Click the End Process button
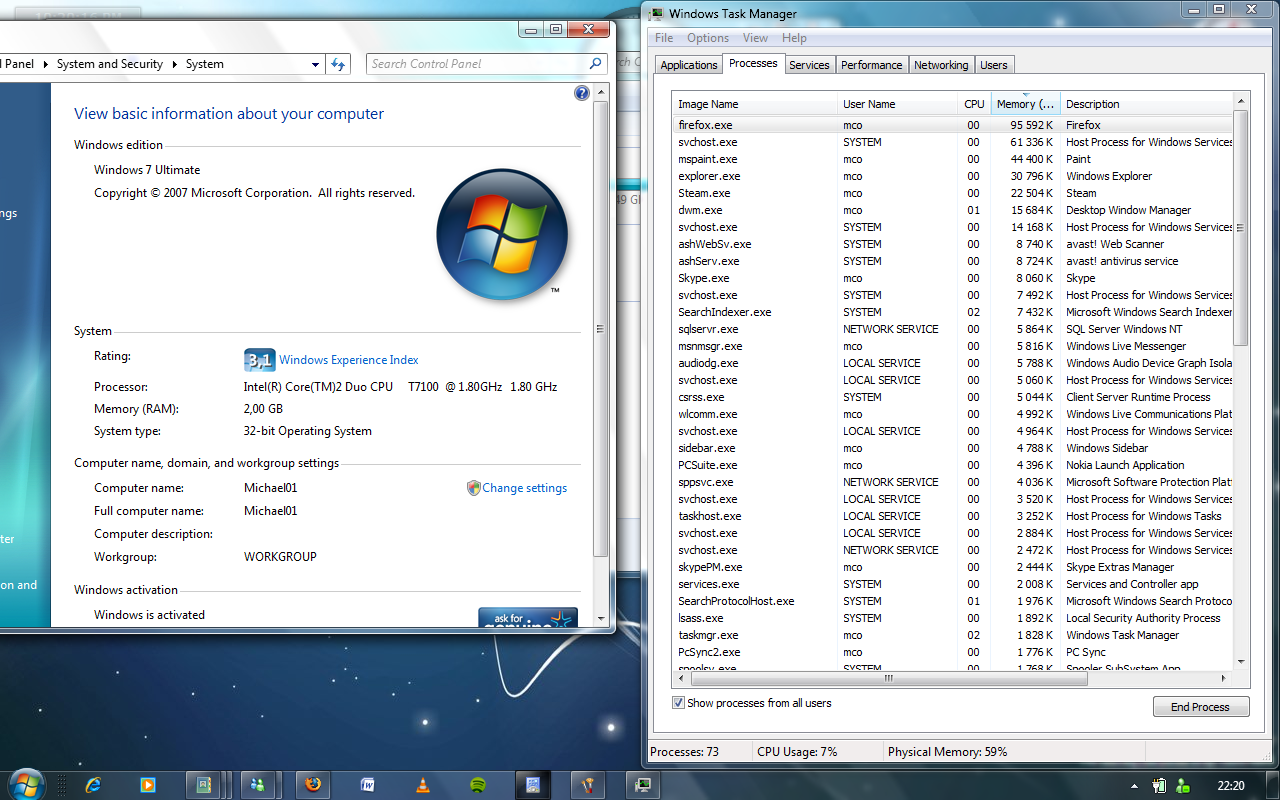The height and width of the screenshot is (800, 1280). pos(1200,707)
